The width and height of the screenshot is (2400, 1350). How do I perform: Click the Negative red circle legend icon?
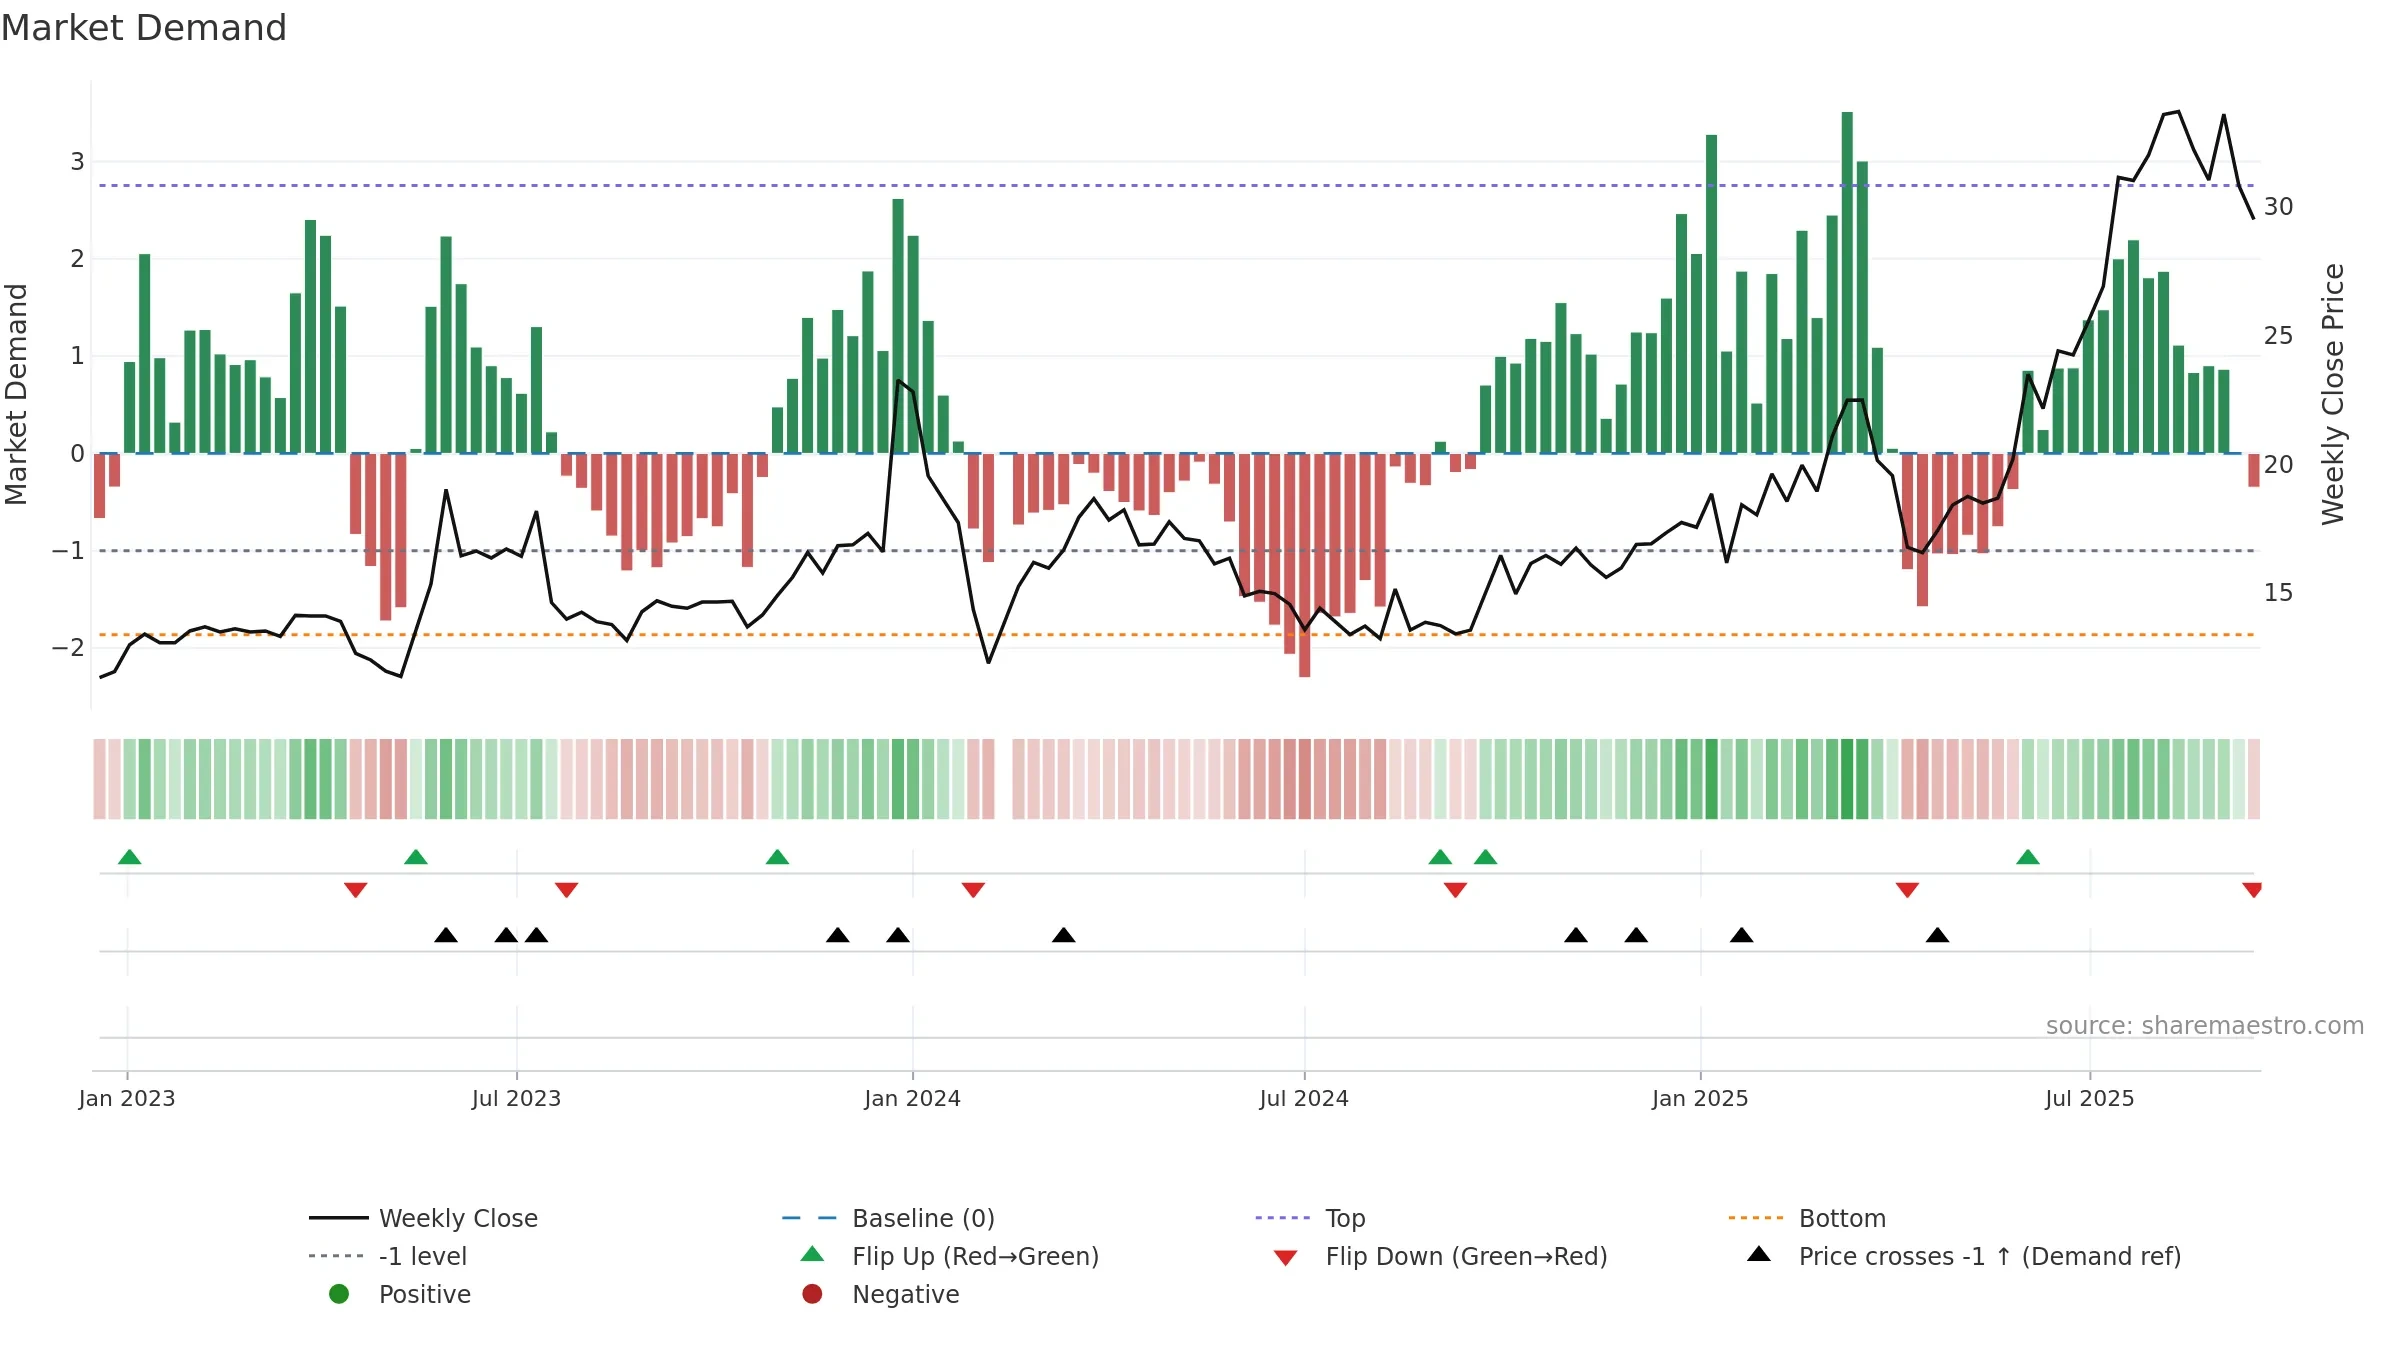click(812, 1294)
